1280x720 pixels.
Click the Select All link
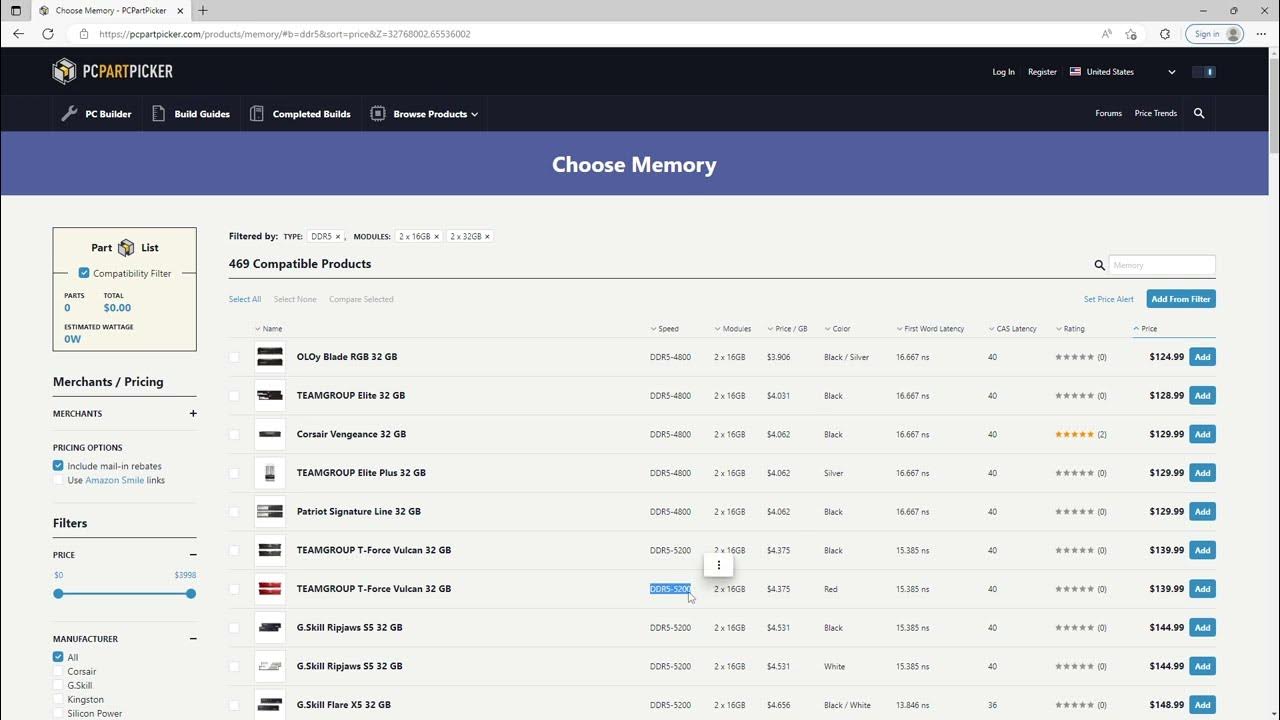tap(245, 299)
